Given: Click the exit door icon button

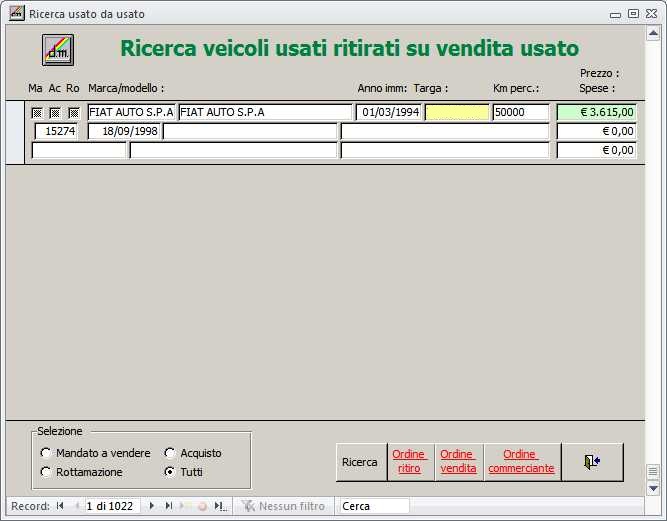Looking at the screenshot, I should pos(592,462).
